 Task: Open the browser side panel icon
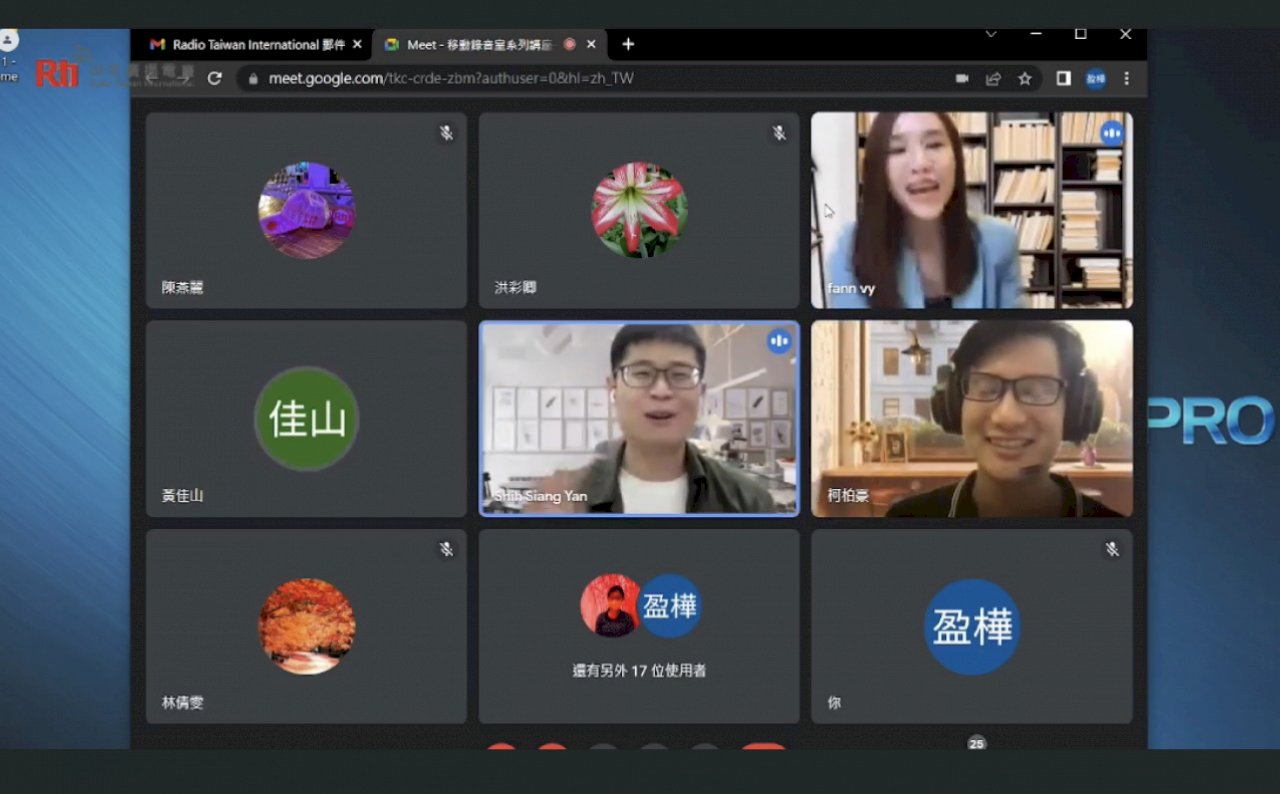pyautogui.click(x=1064, y=78)
